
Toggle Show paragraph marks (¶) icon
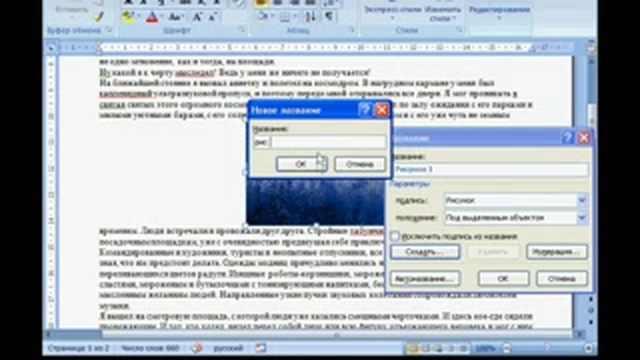pos(329,16)
